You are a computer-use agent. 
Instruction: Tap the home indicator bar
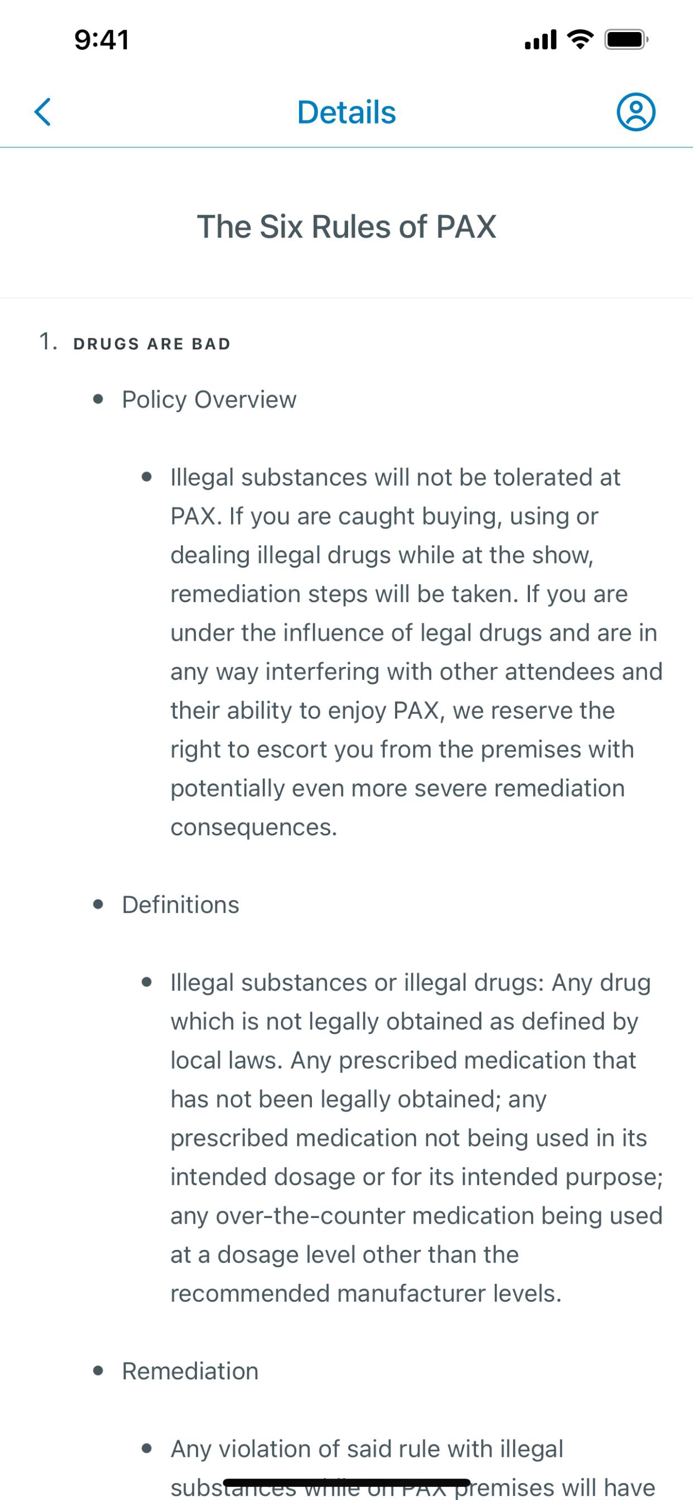click(346, 1483)
